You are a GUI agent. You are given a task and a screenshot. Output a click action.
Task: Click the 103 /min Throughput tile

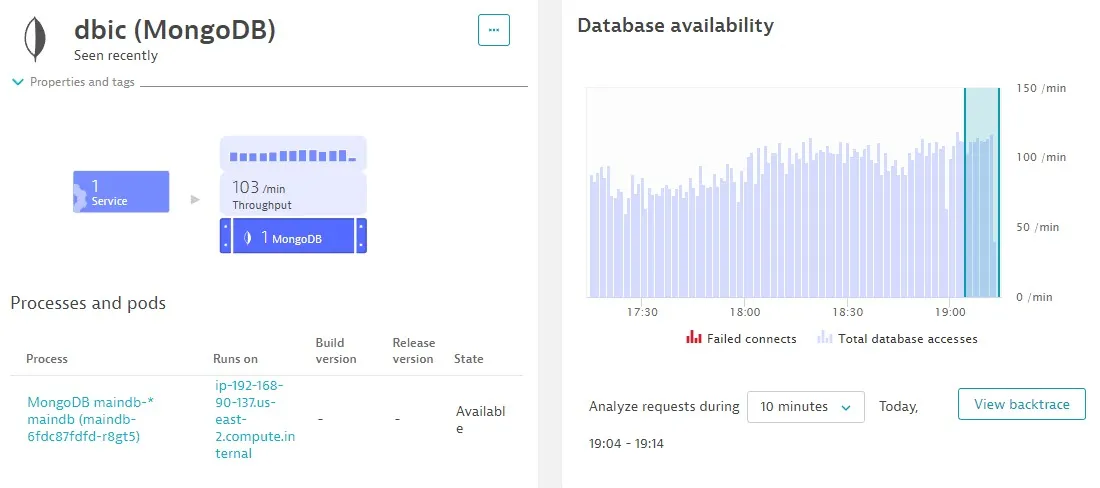(293, 194)
